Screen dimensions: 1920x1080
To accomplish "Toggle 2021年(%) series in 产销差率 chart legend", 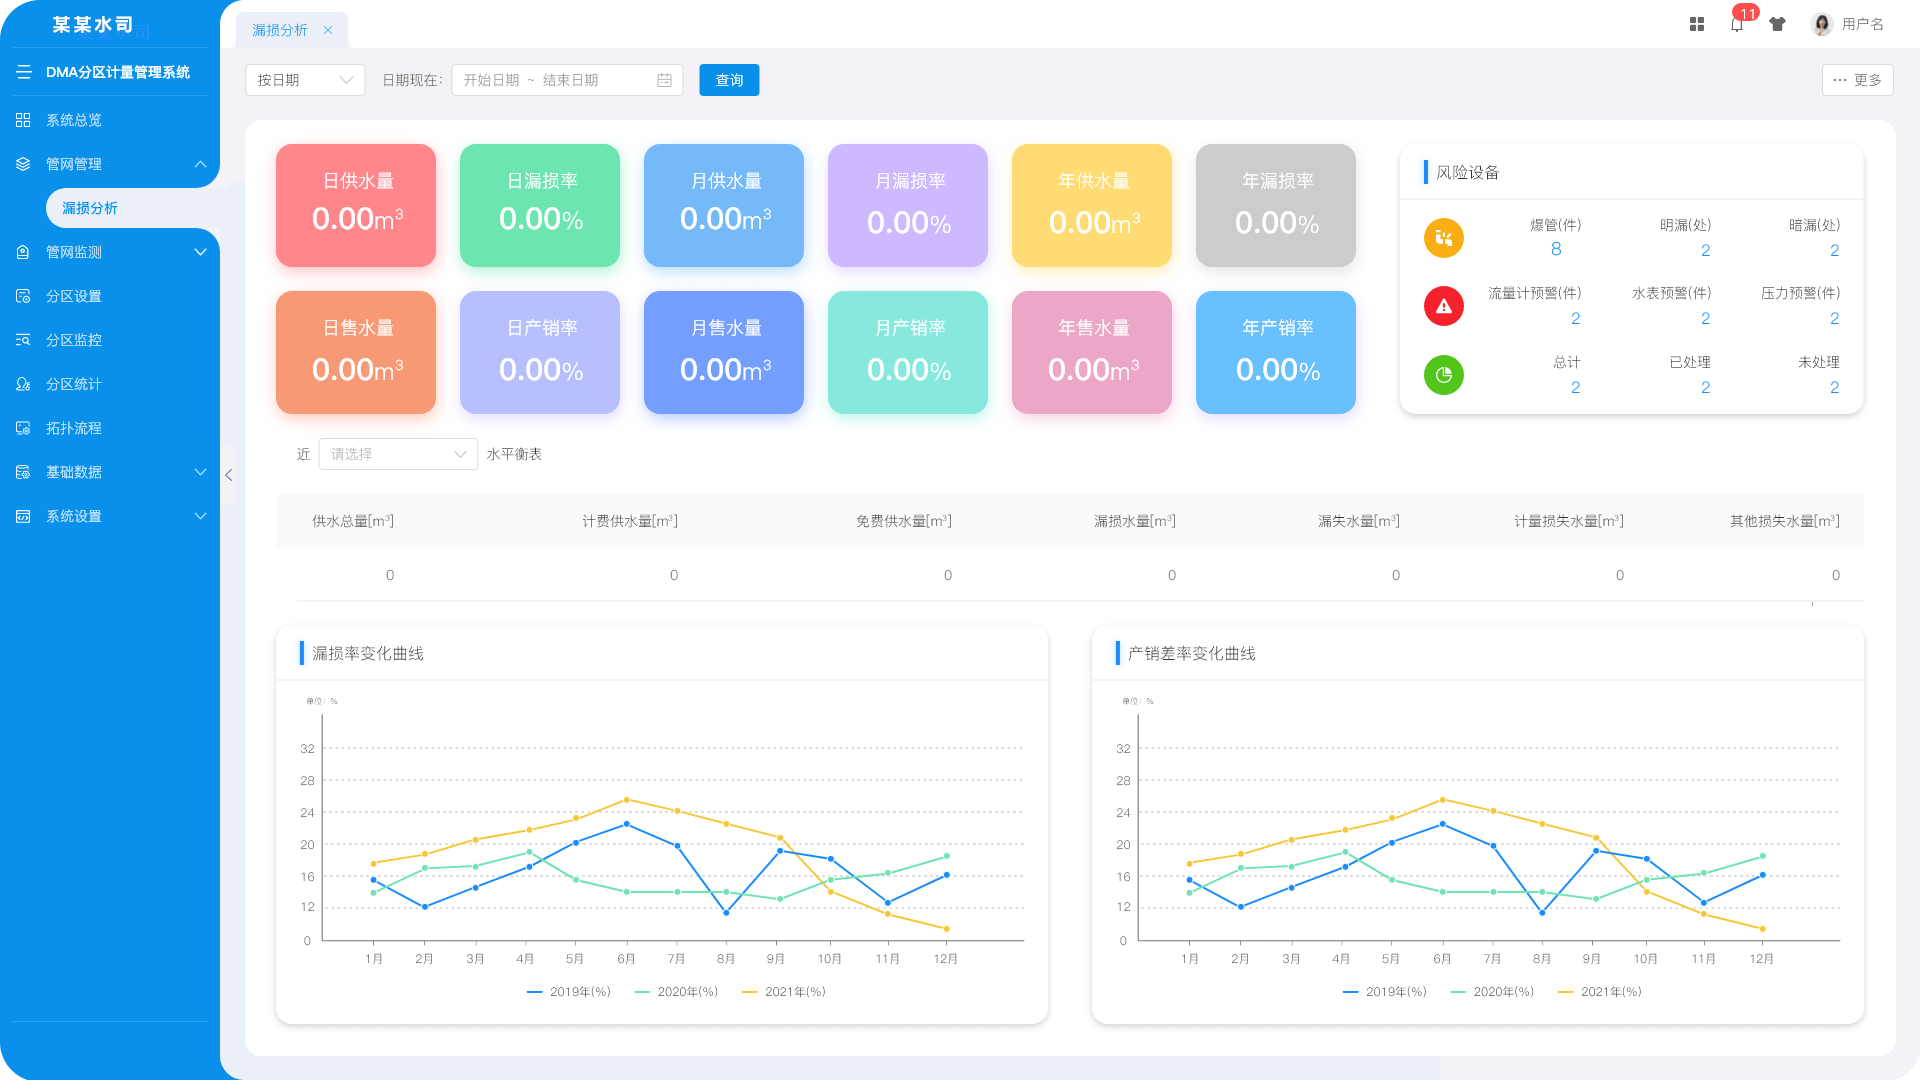I will pyautogui.click(x=1600, y=992).
